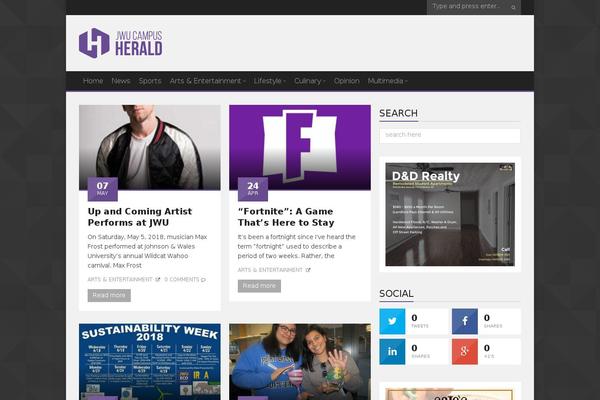Click the '0 Tweets' counter
This screenshot has height=400, width=600.
pos(420,321)
